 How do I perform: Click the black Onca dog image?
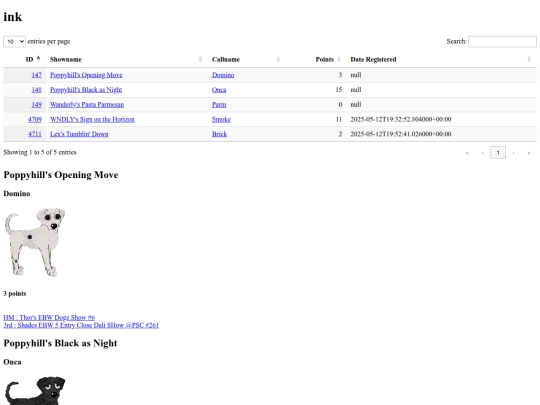coord(35,391)
